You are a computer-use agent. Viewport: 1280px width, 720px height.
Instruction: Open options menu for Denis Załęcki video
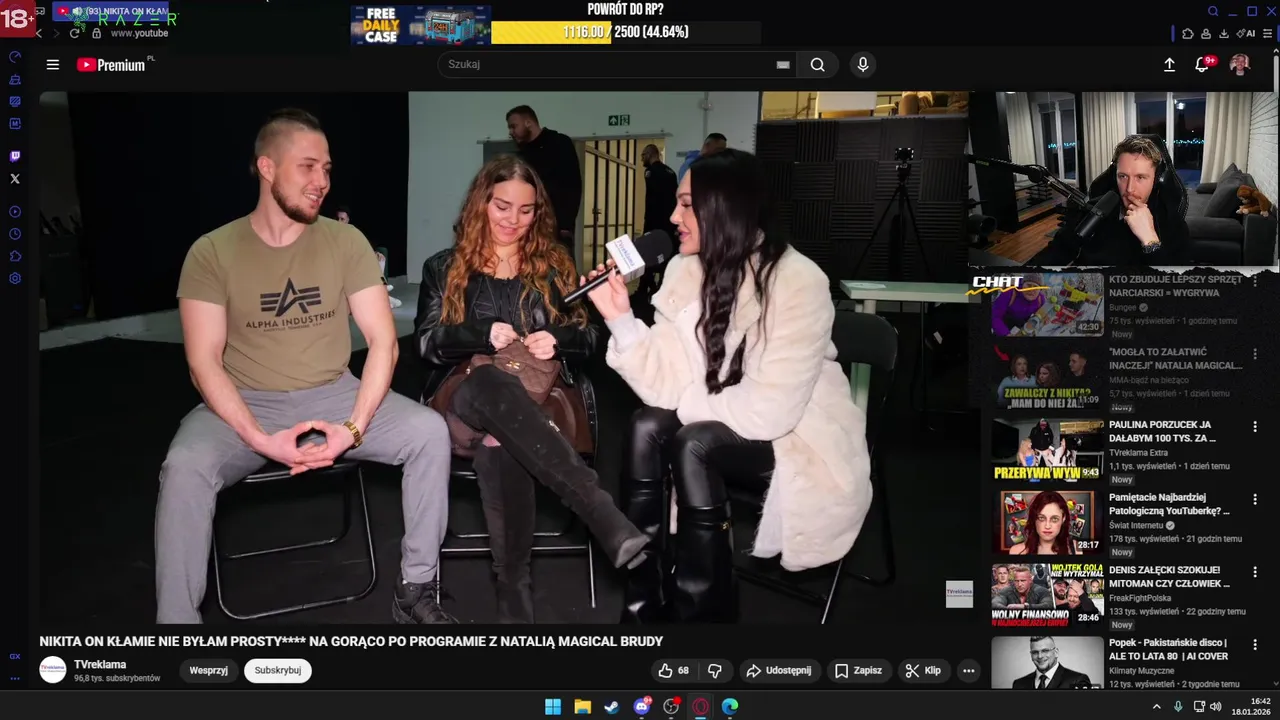[x=1255, y=571]
